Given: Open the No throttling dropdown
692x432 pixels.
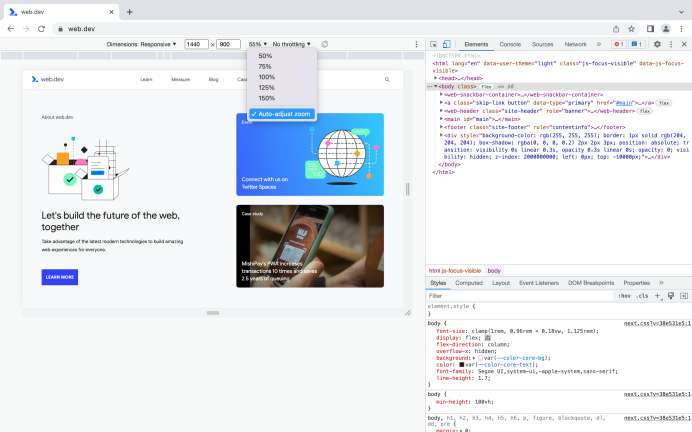Looking at the screenshot, I should click(291, 44).
